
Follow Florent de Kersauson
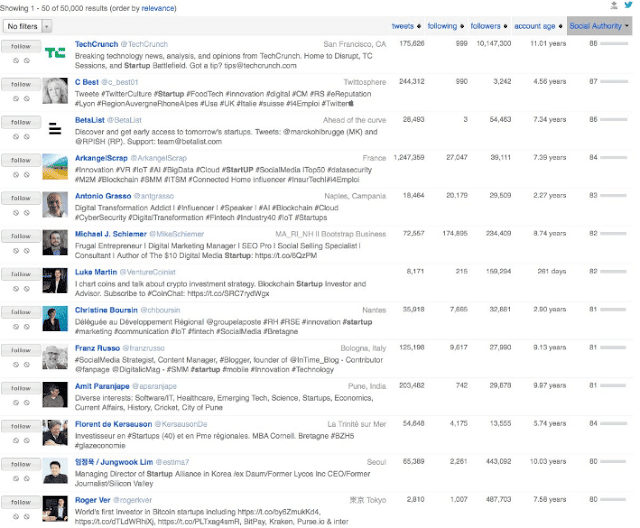coord(21,426)
